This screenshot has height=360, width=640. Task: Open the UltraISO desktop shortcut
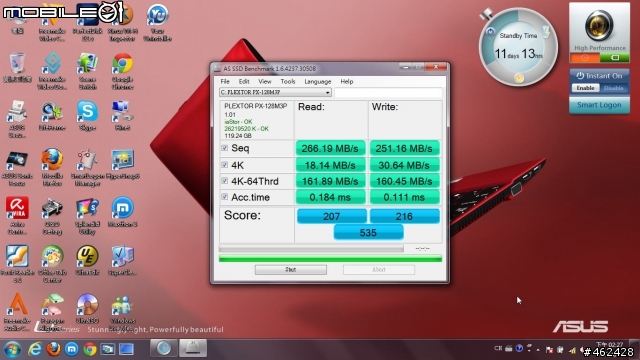[87, 308]
